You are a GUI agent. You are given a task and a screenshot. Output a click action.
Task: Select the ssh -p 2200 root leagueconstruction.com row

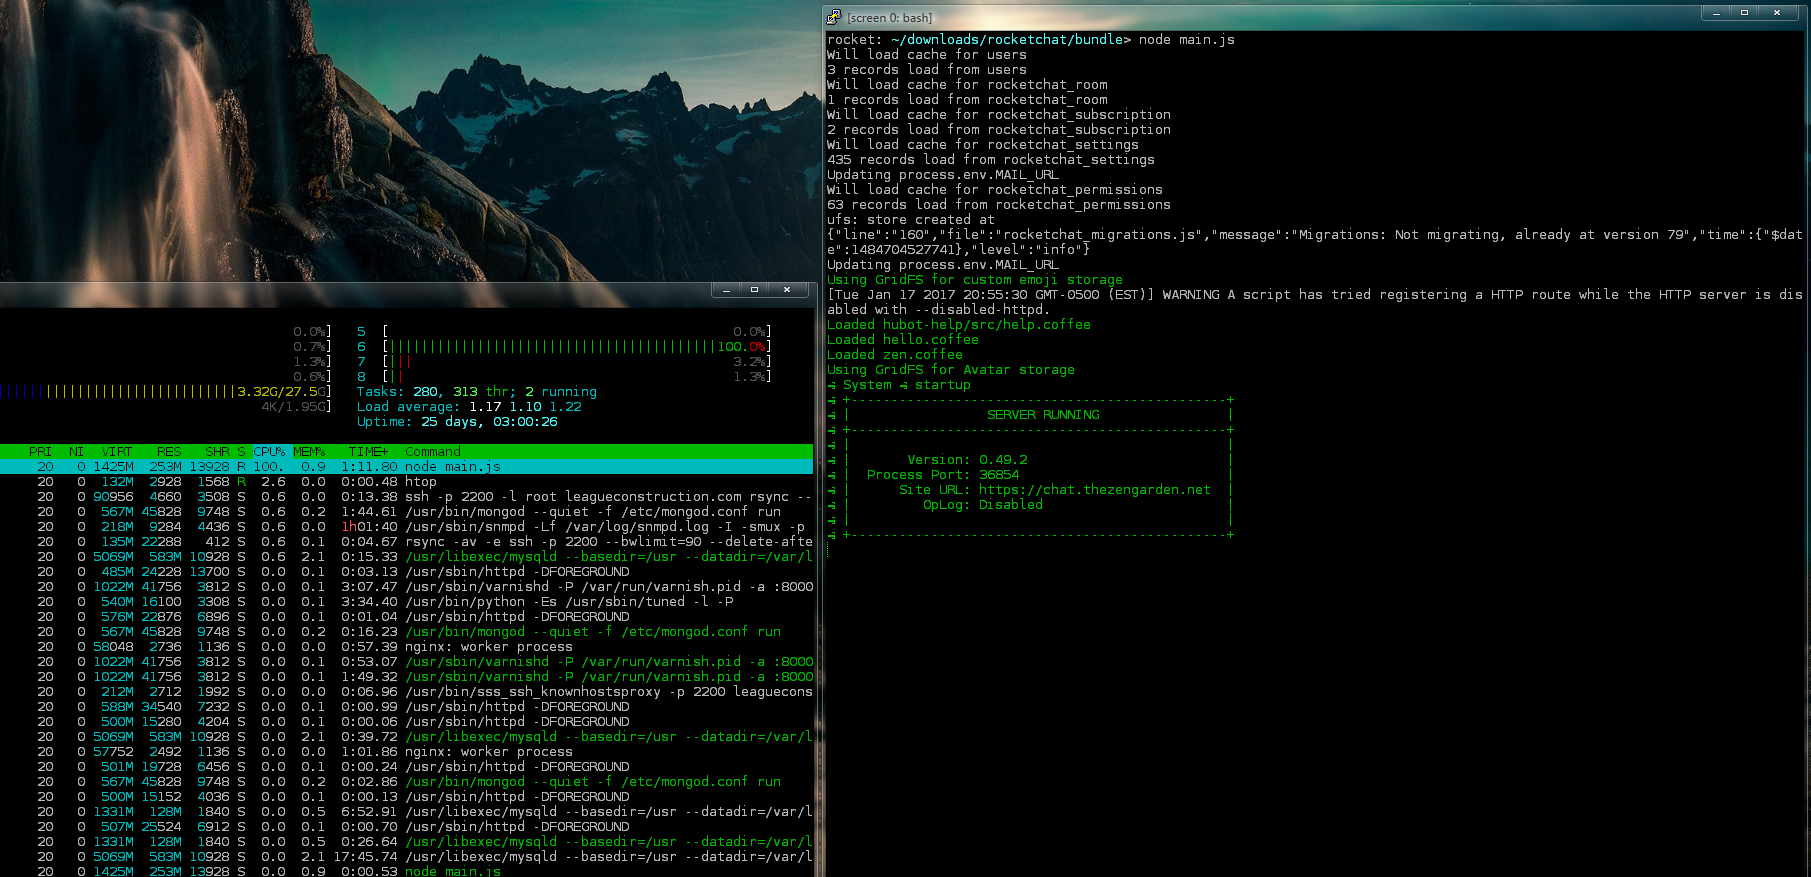pyautogui.click(x=406, y=497)
